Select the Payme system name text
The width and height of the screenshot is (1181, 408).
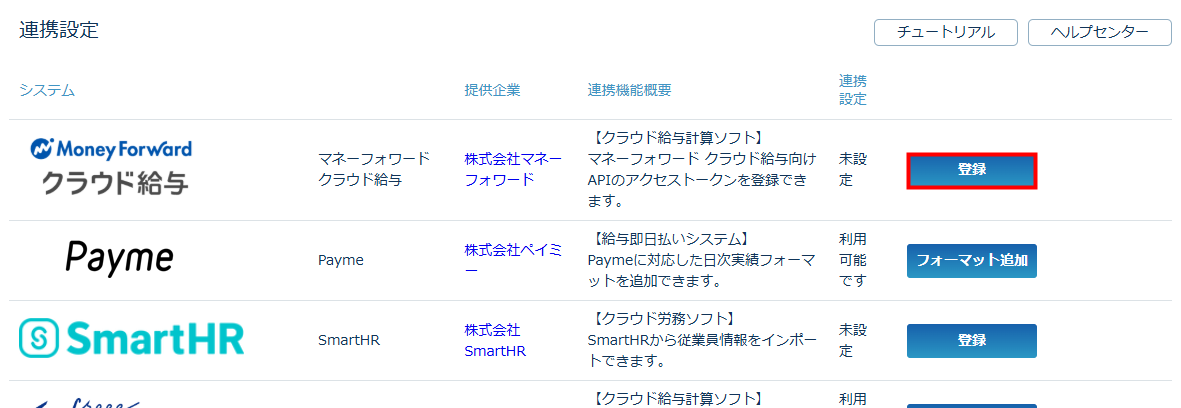coord(340,260)
